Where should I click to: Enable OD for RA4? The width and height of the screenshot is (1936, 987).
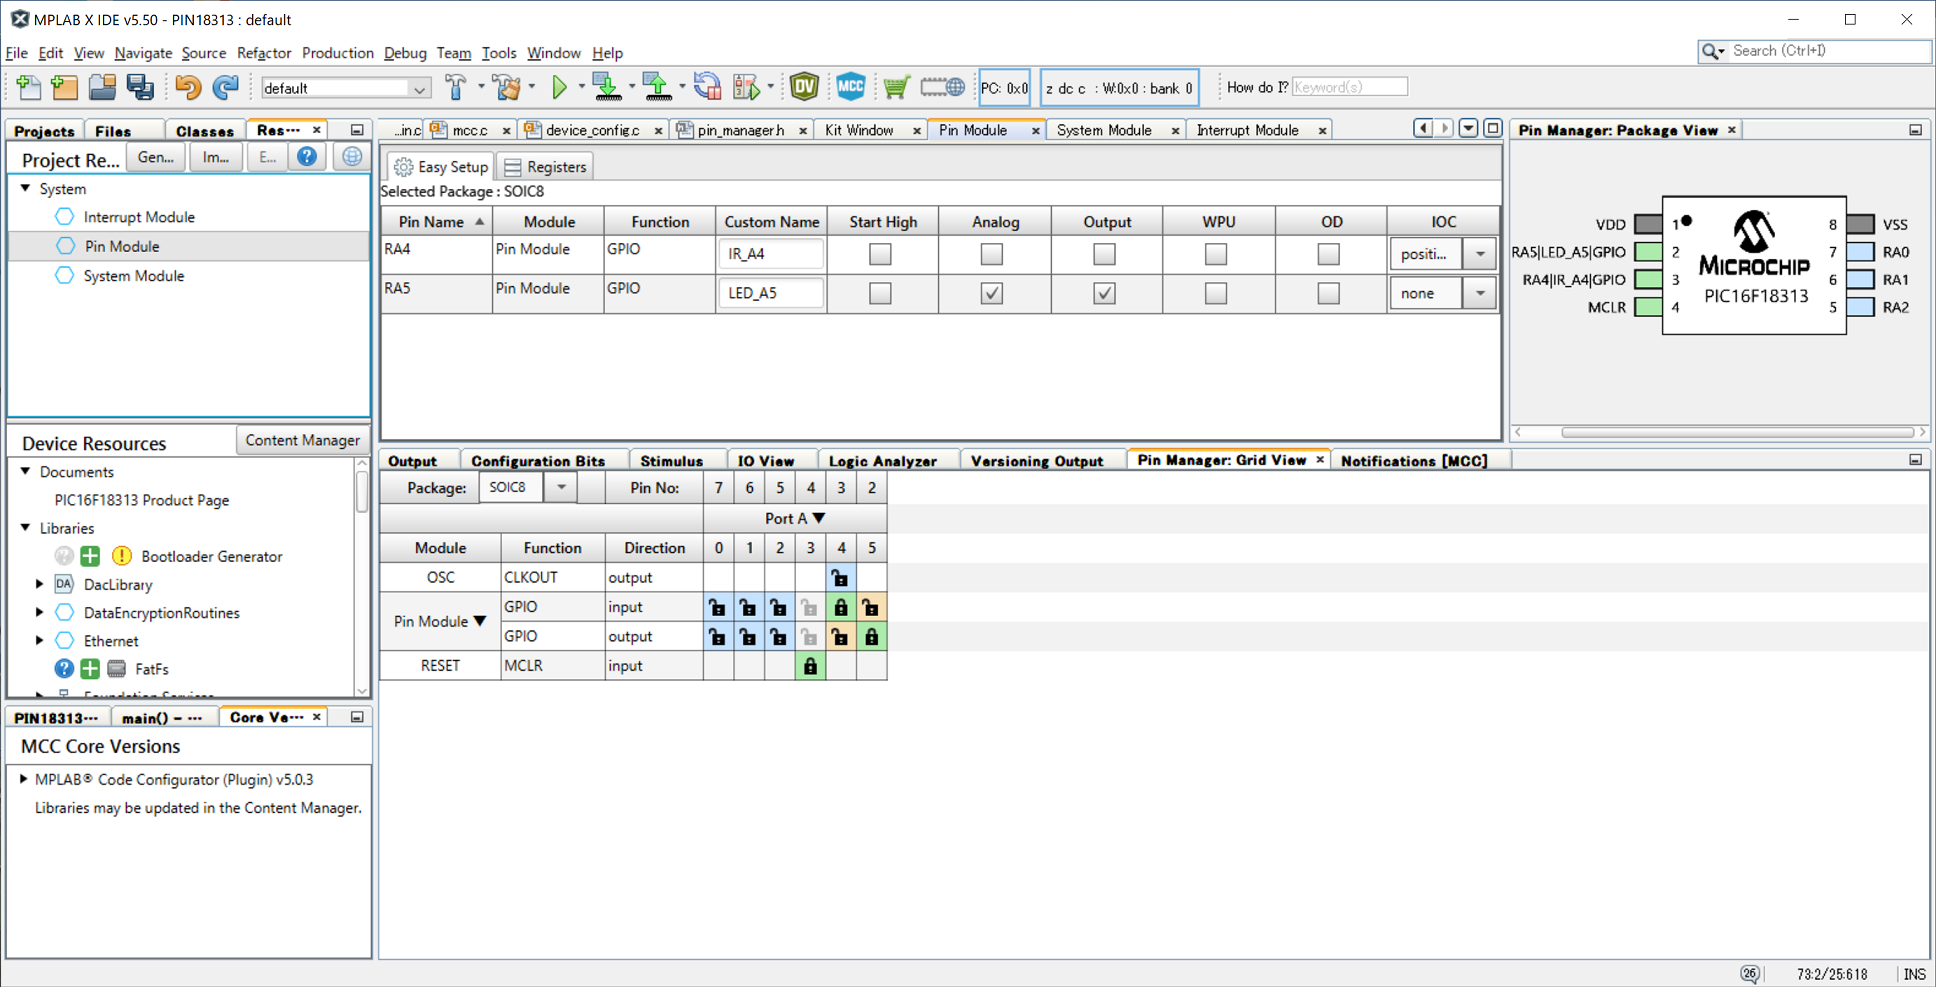point(1328,254)
